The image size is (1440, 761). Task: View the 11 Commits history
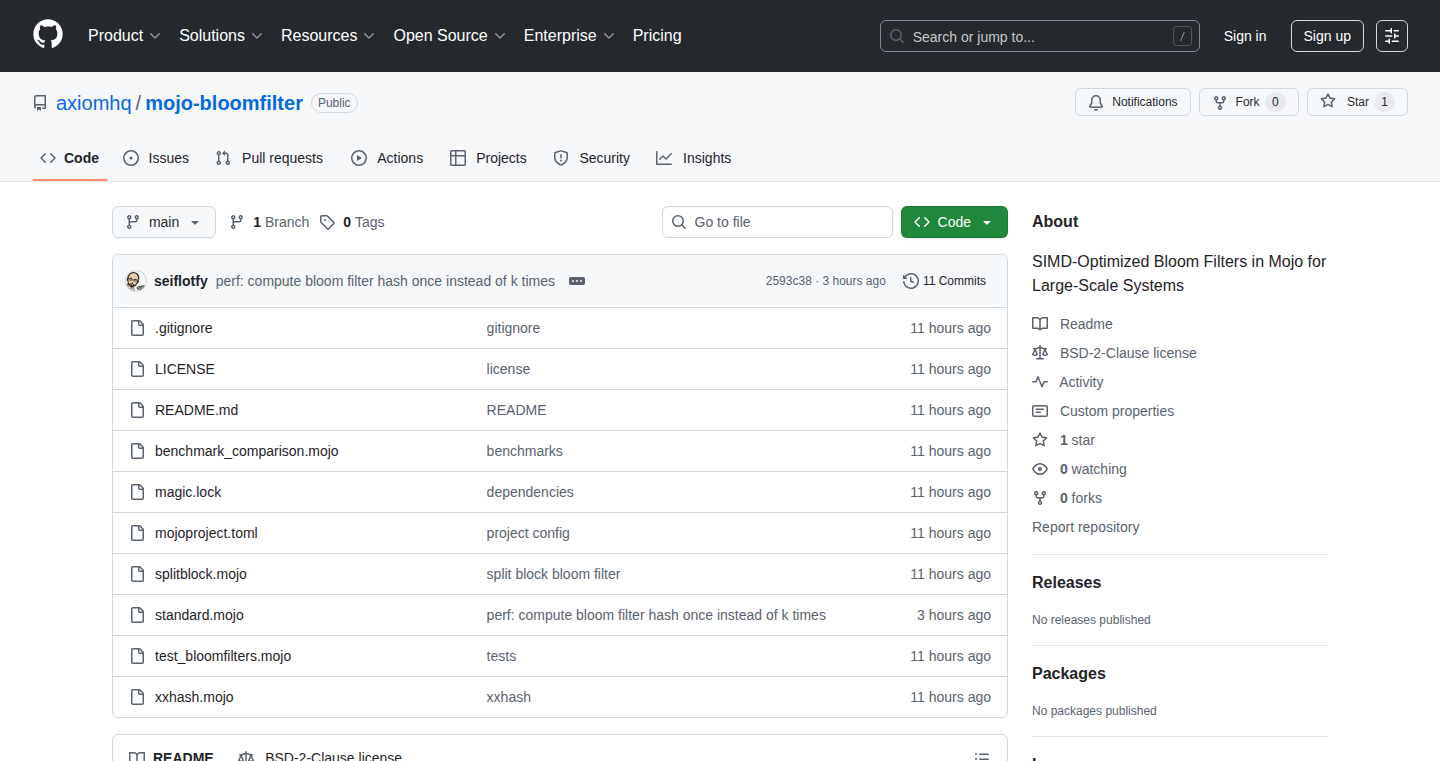point(944,281)
